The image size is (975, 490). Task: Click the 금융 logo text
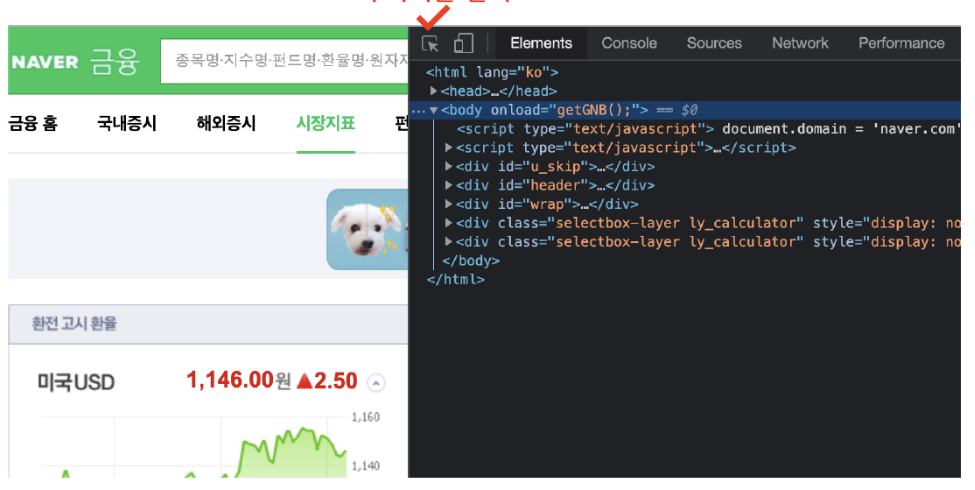tap(114, 62)
